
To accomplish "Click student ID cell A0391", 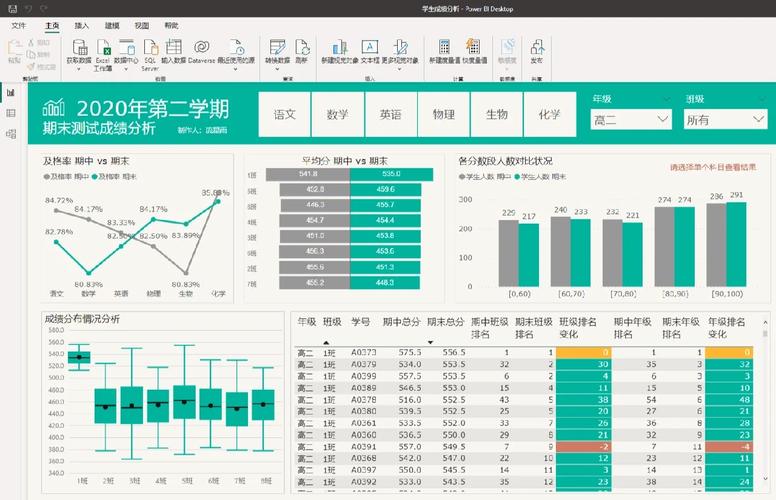I will (364, 447).
